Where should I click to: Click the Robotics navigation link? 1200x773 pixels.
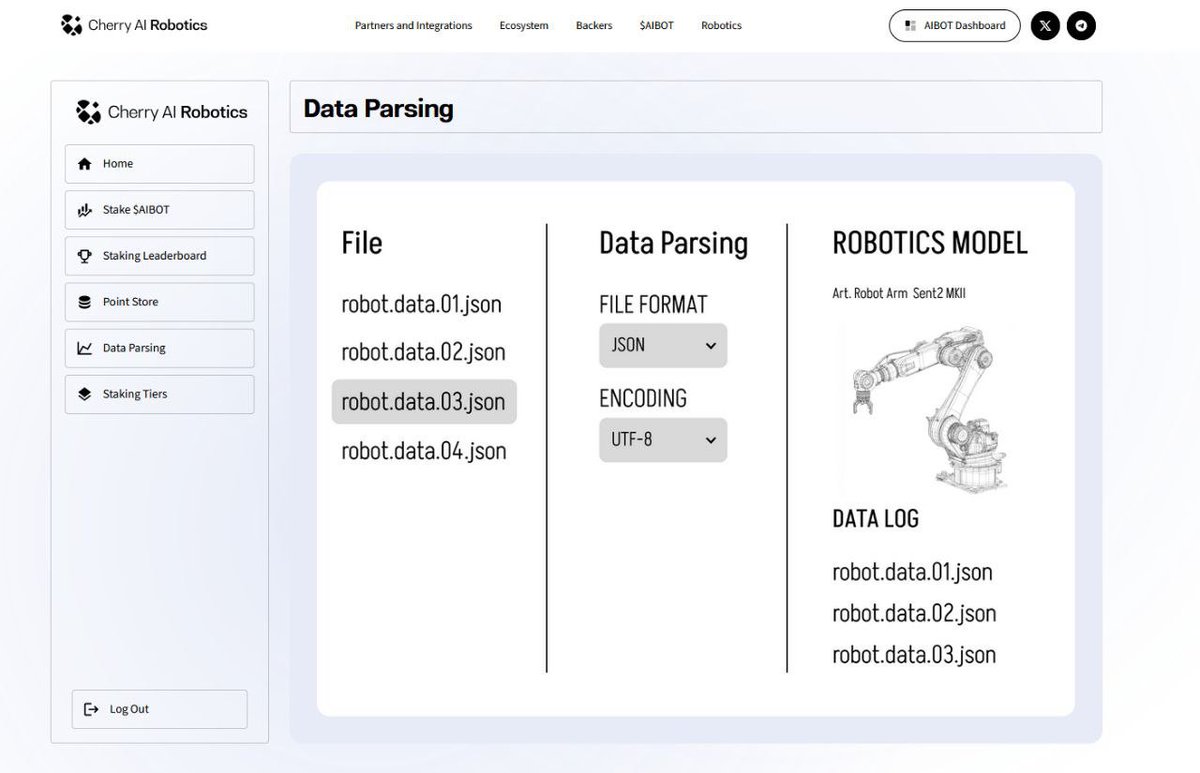pyautogui.click(x=721, y=25)
